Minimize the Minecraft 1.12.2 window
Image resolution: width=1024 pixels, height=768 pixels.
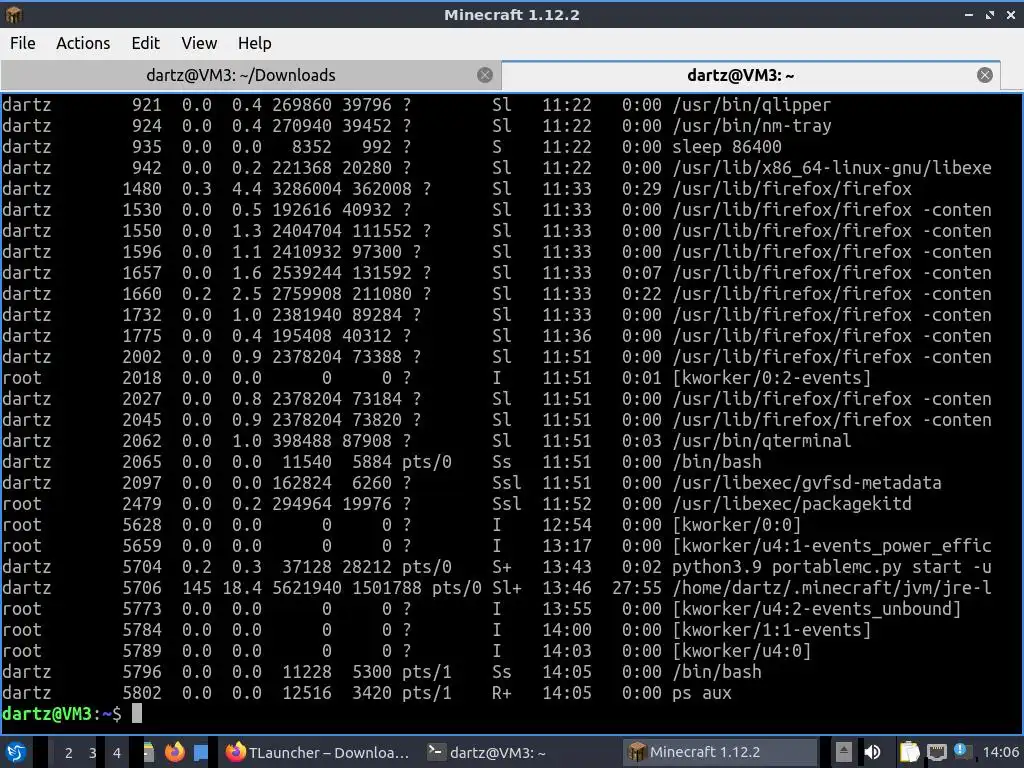click(x=968, y=14)
